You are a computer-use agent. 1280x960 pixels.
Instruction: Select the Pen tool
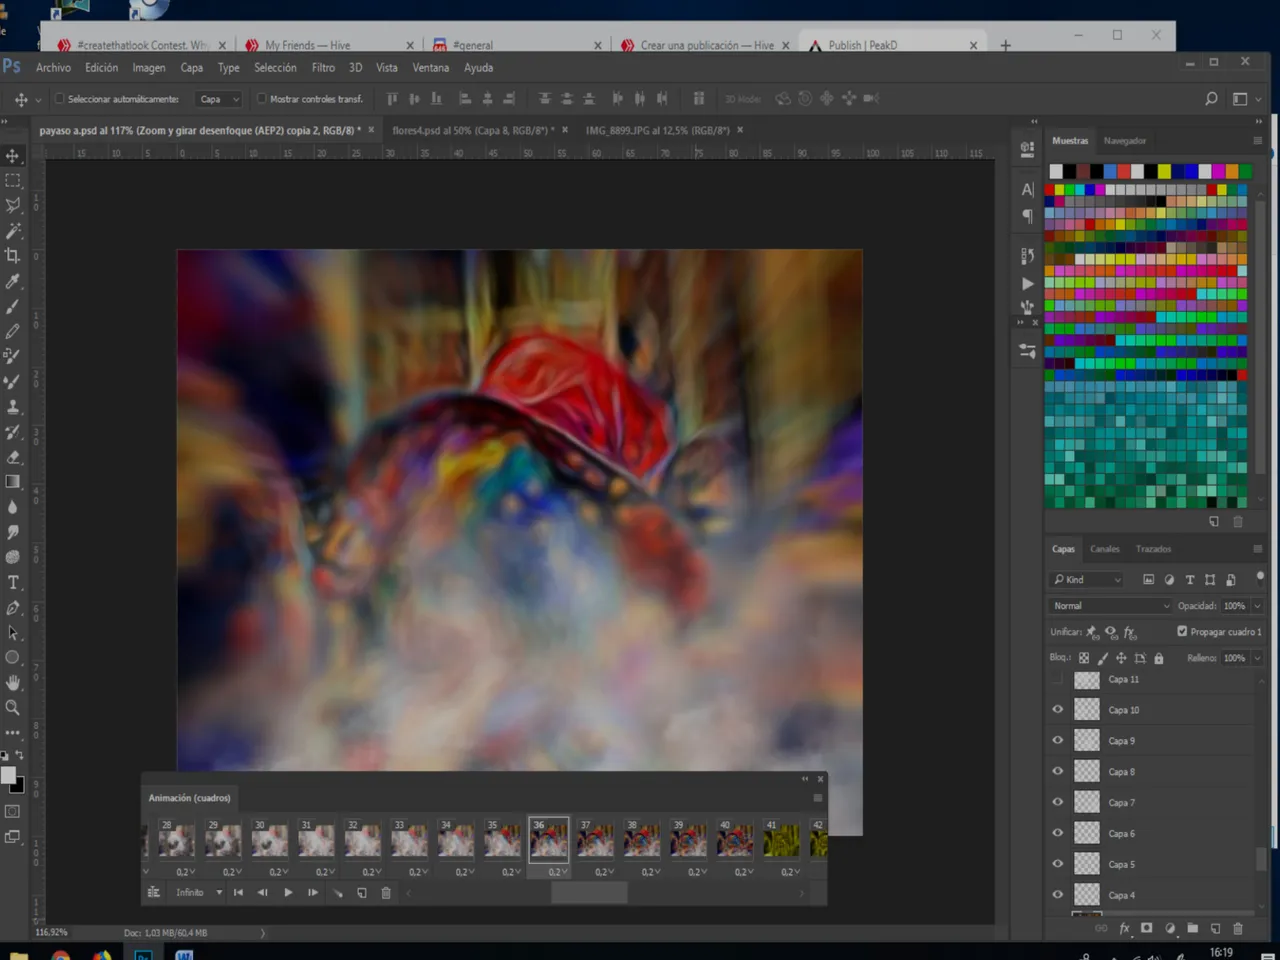click(13, 608)
